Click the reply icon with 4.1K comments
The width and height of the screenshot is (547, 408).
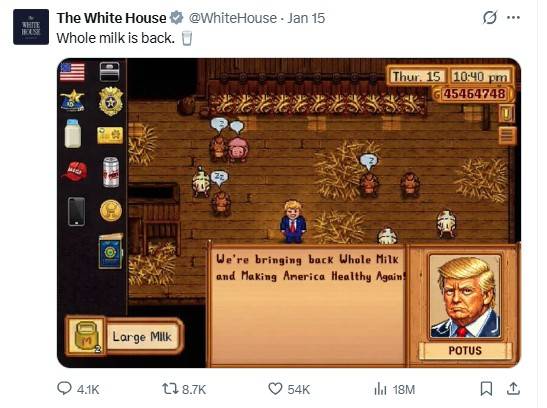(64, 388)
